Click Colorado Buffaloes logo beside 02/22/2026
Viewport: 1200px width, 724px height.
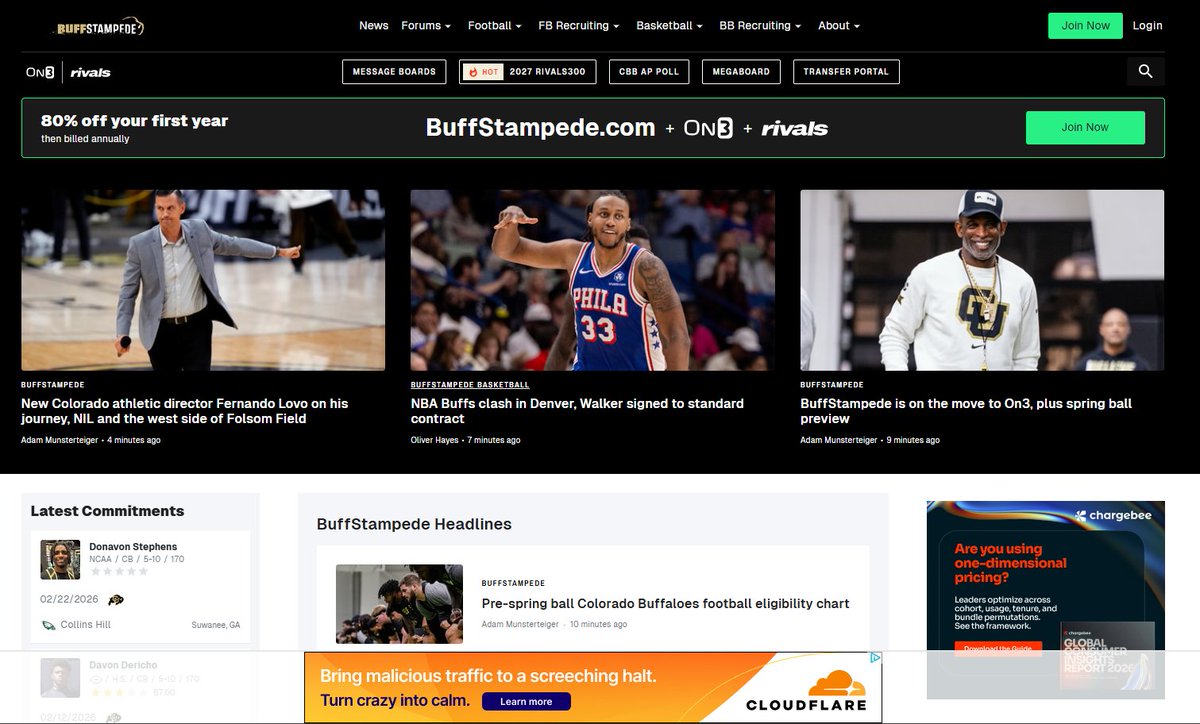pos(116,600)
